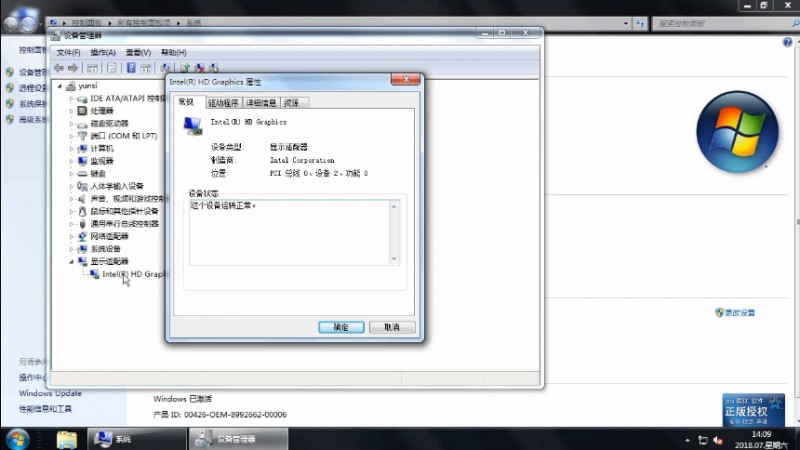800x450 pixels.
Task: Click 正版授权 genuine badge
Action: point(754,410)
